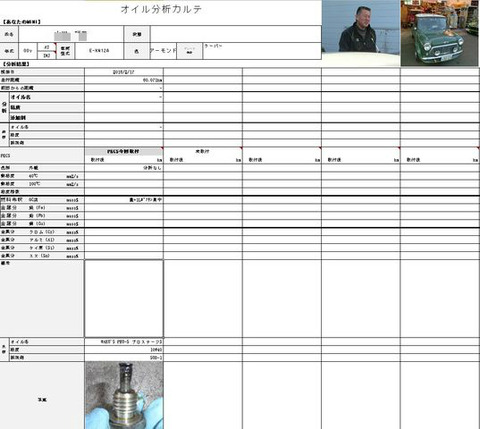Open the green Mini car photo
Viewport: 480px width, 429px height.
pyautogui.click(x=440, y=33)
